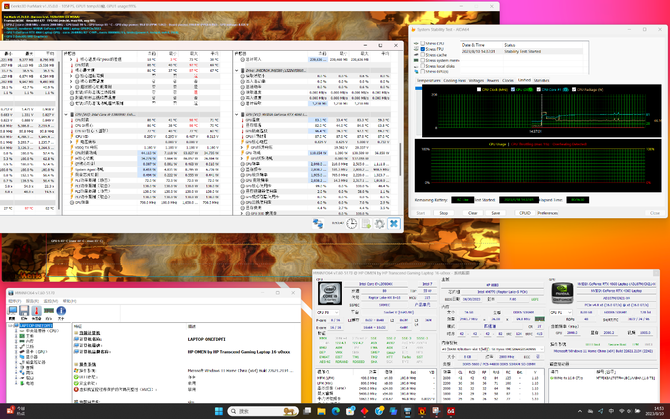Click the floppy disk save-report icon in HWiNFO
670x419 pixels.
point(24,311)
